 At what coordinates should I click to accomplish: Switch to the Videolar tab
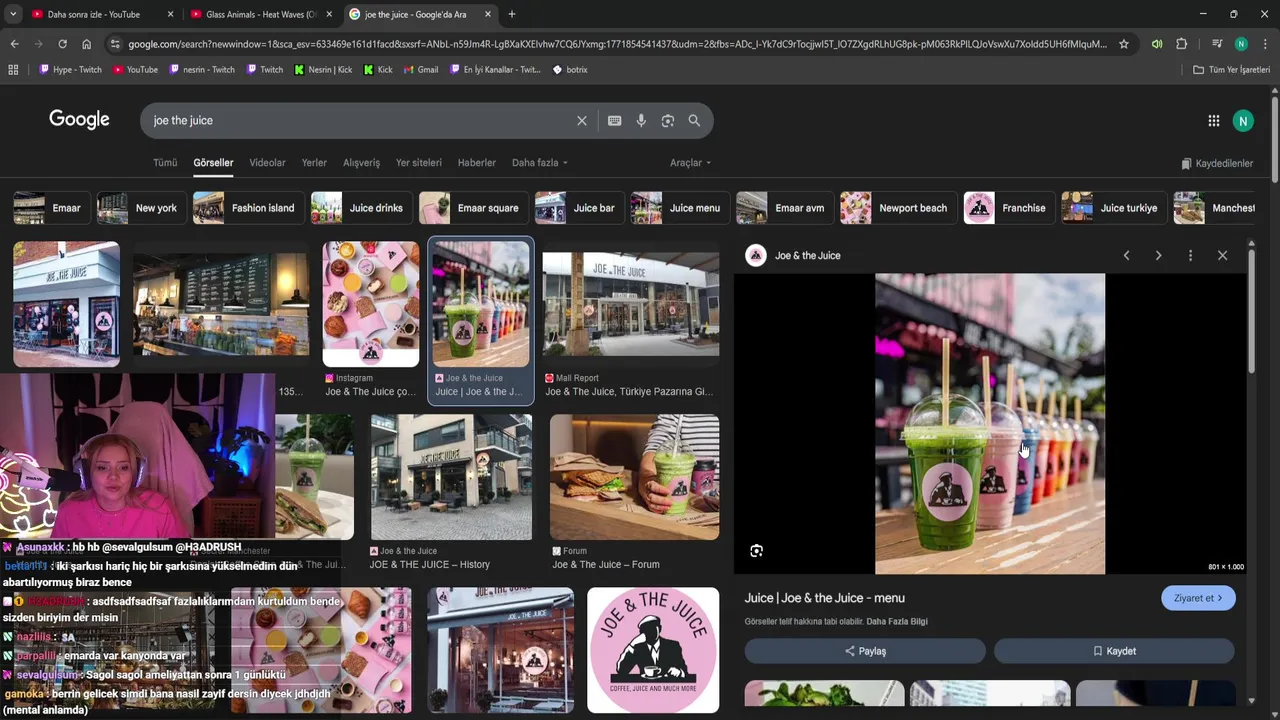[x=267, y=163]
